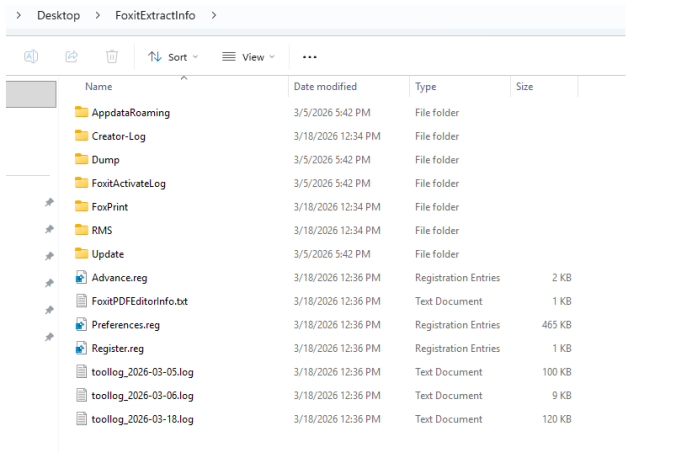This screenshot has width=693, height=458.
Task: Expand the chevron after FoxitExtractInfo breadcrumb
Action: [214, 15]
